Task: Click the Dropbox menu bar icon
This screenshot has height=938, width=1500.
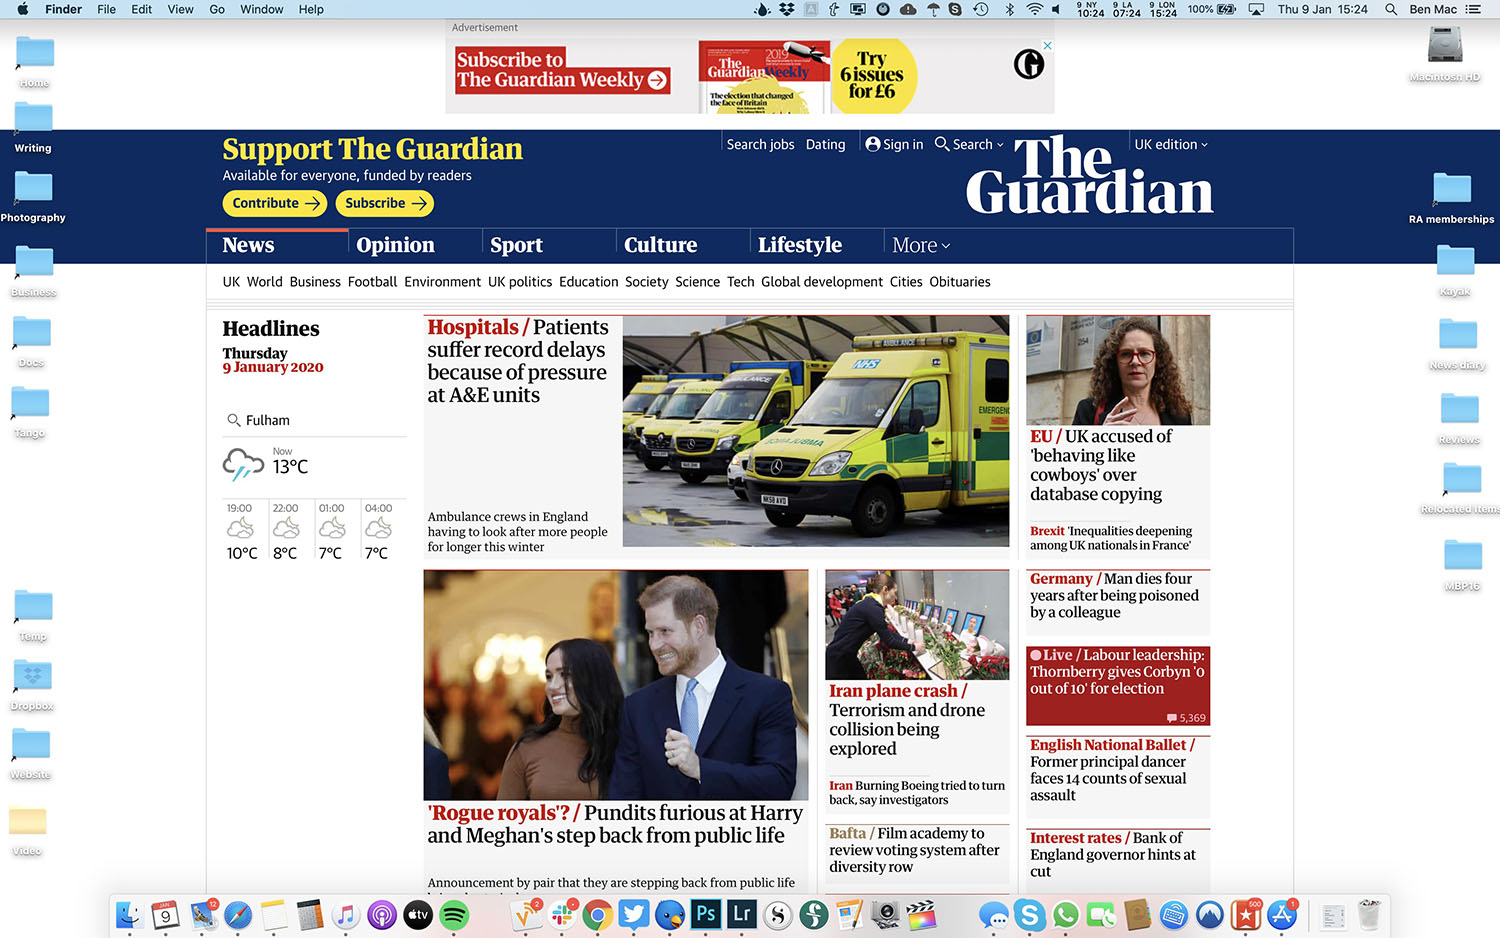Action: pos(787,9)
